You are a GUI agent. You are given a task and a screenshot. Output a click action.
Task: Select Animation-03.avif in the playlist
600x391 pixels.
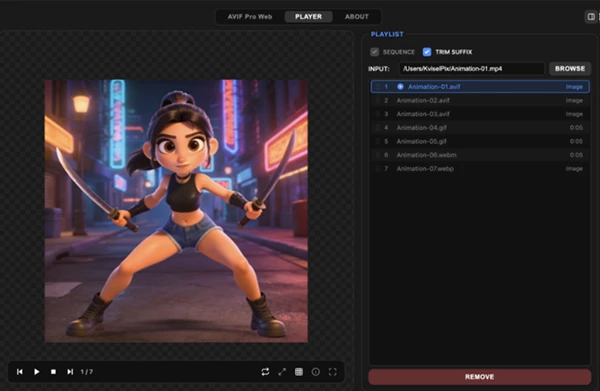(480, 114)
